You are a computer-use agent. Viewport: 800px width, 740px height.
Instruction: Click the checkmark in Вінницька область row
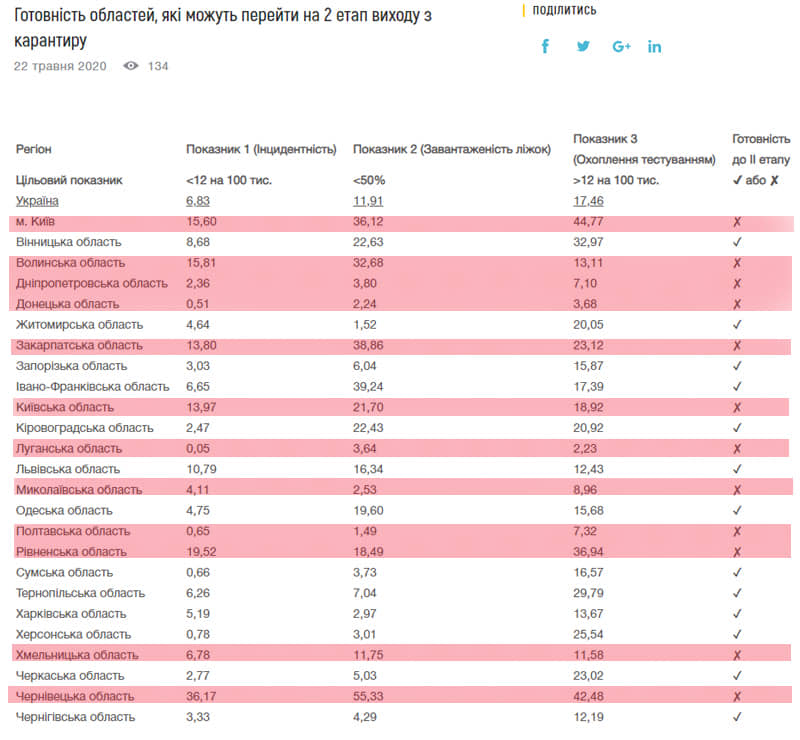tap(737, 242)
